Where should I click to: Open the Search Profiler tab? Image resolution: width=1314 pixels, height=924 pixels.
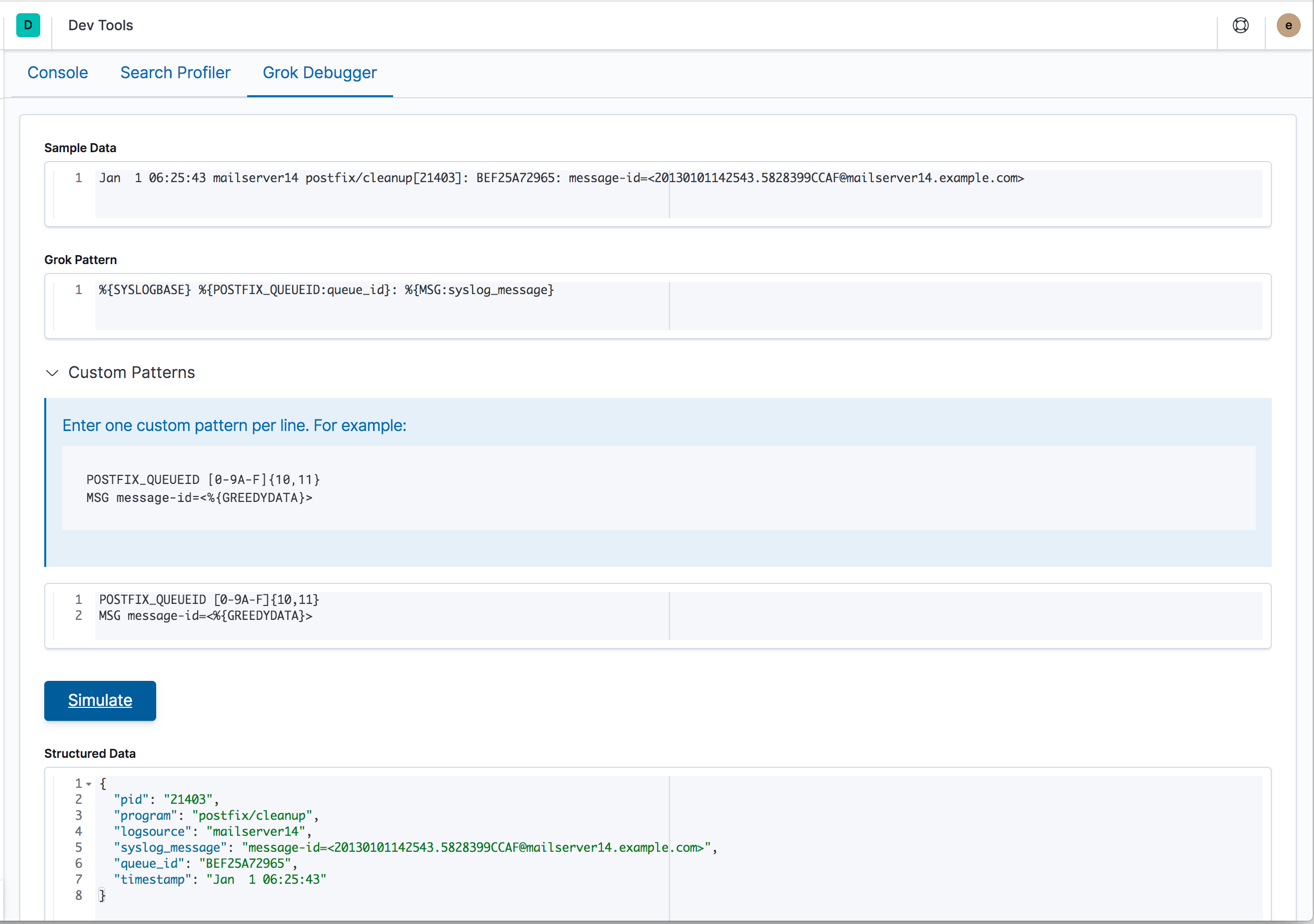[x=175, y=72]
